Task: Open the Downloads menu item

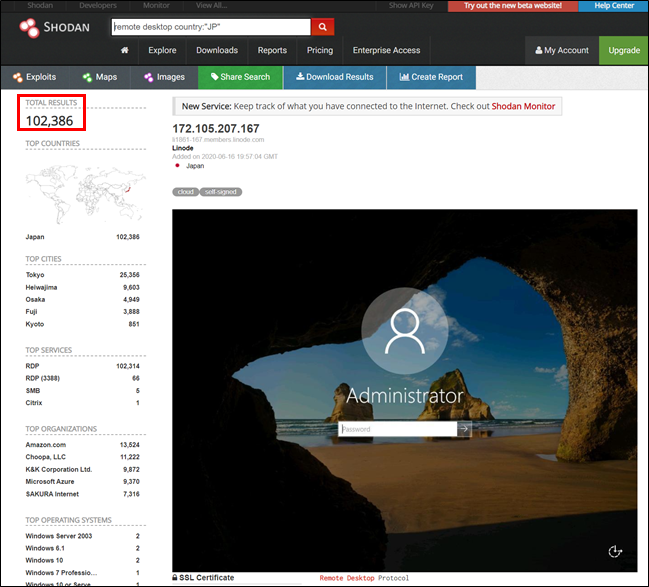Action: 217,50
